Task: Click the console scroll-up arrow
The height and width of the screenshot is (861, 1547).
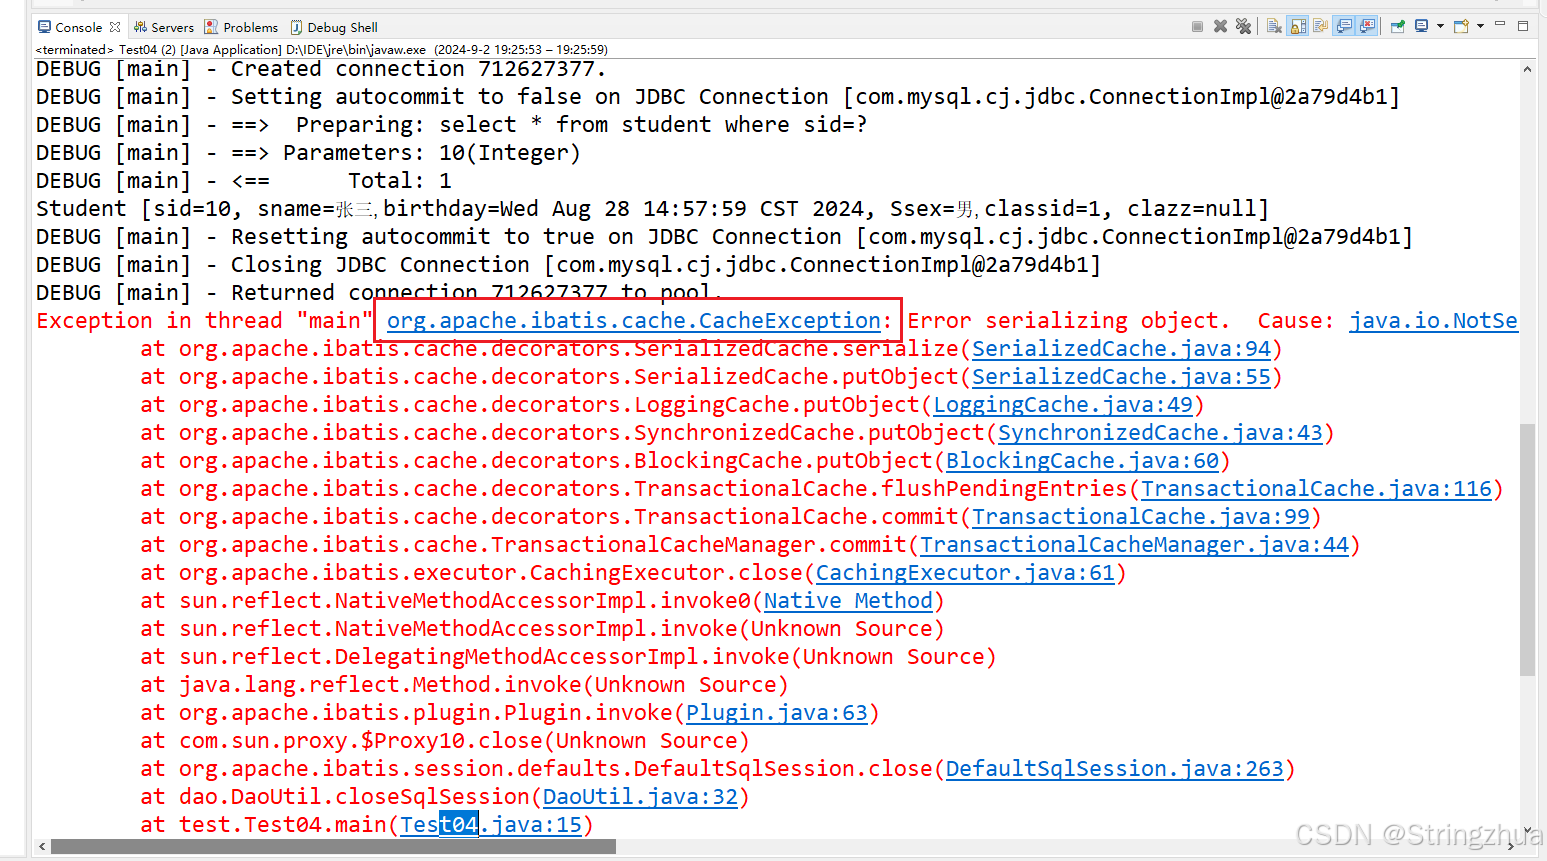Action: coord(1527,69)
